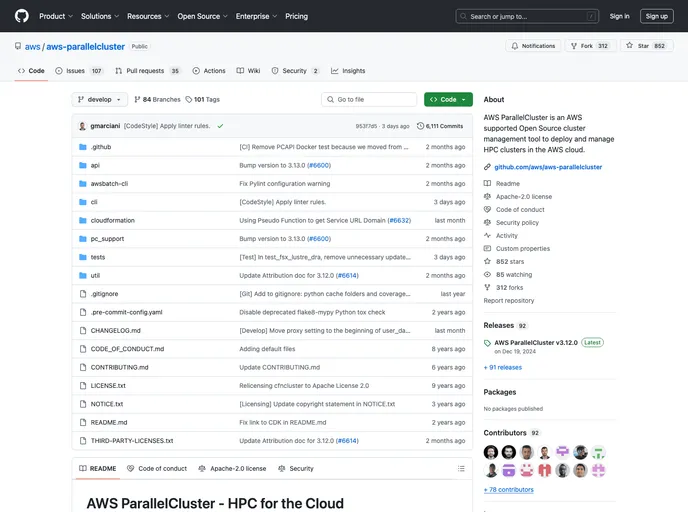Open the develop branch dropdown
Viewport: 688px width, 512px height.
100,100
